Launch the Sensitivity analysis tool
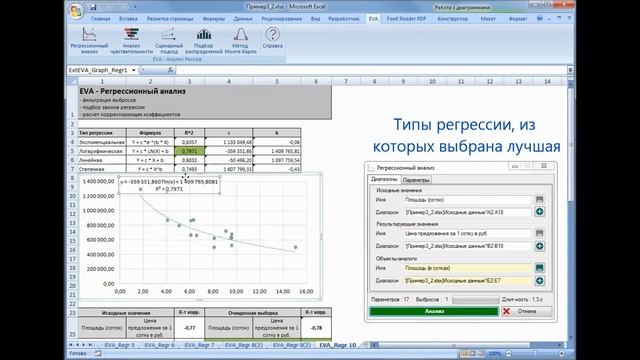Screen dimensions: 640x360 pos(131,40)
